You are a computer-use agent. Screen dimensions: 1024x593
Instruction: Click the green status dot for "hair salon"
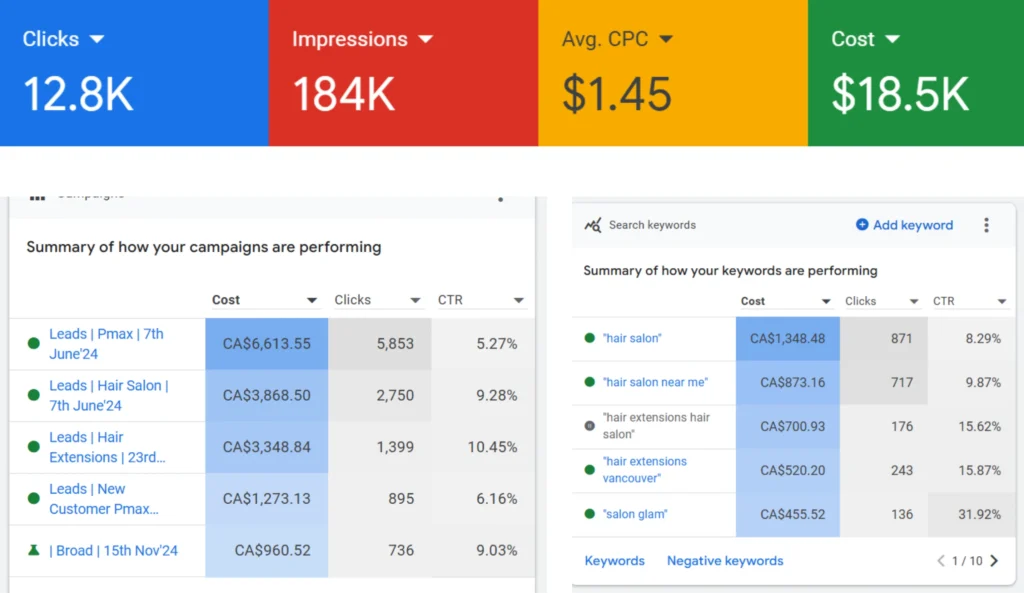coord(589,338)
